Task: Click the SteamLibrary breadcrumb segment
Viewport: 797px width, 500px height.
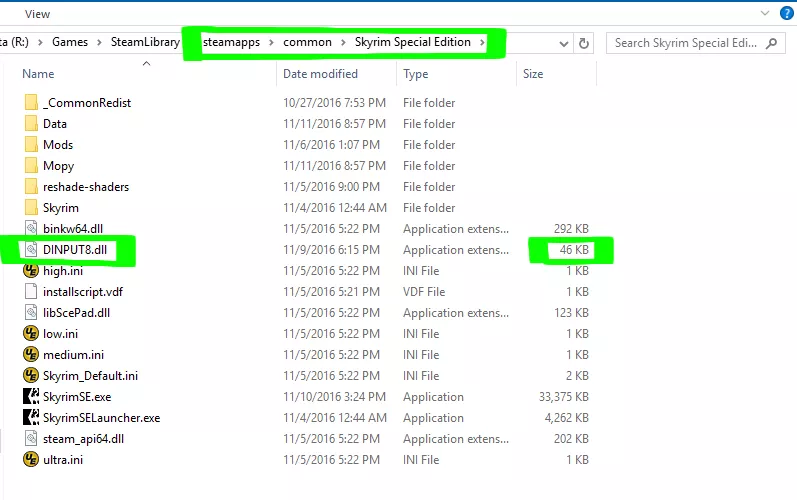Action: pyautogui.click(x=145, y=42)
